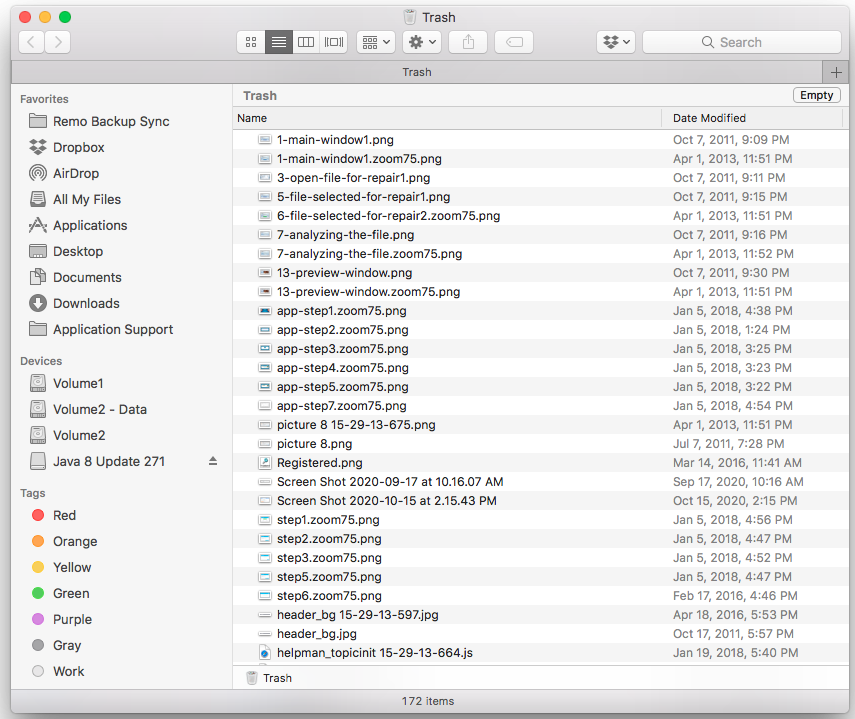The image size is (855, 719).
Task: Eject Java 8 Update 271
Action: [x=213, y=461]
